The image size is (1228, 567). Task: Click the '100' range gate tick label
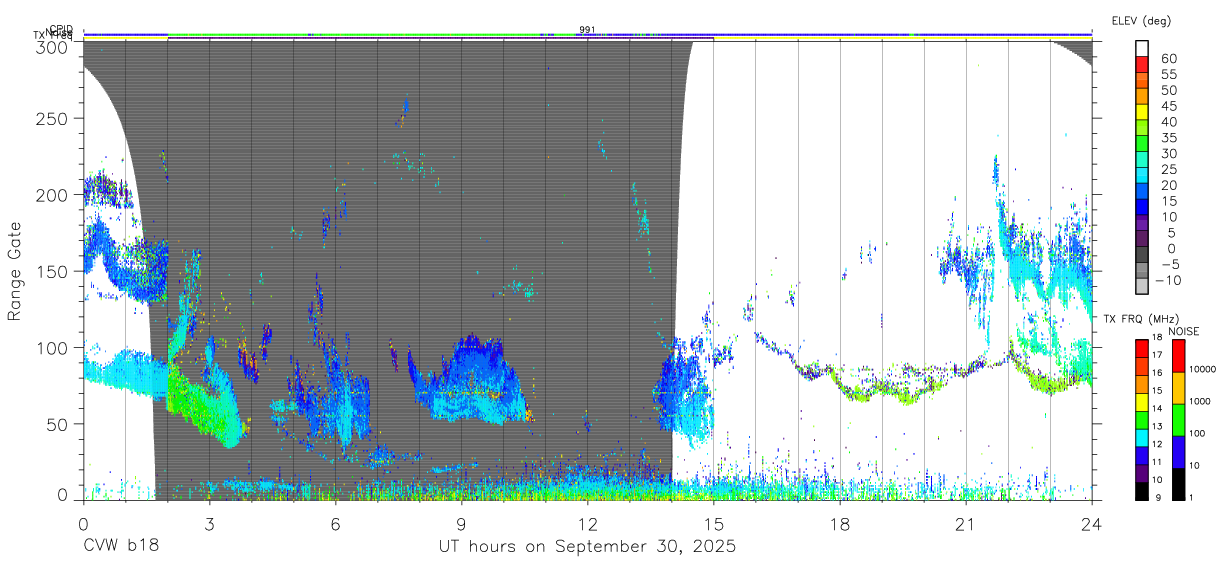tap(53, 347)
